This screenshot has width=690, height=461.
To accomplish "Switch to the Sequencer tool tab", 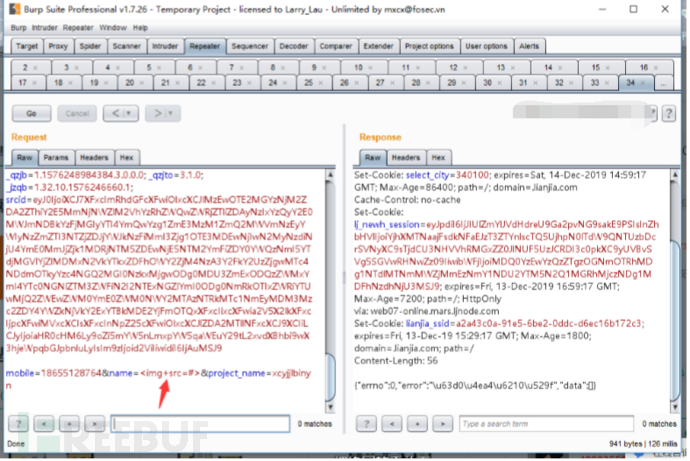I will coord(250,46).
